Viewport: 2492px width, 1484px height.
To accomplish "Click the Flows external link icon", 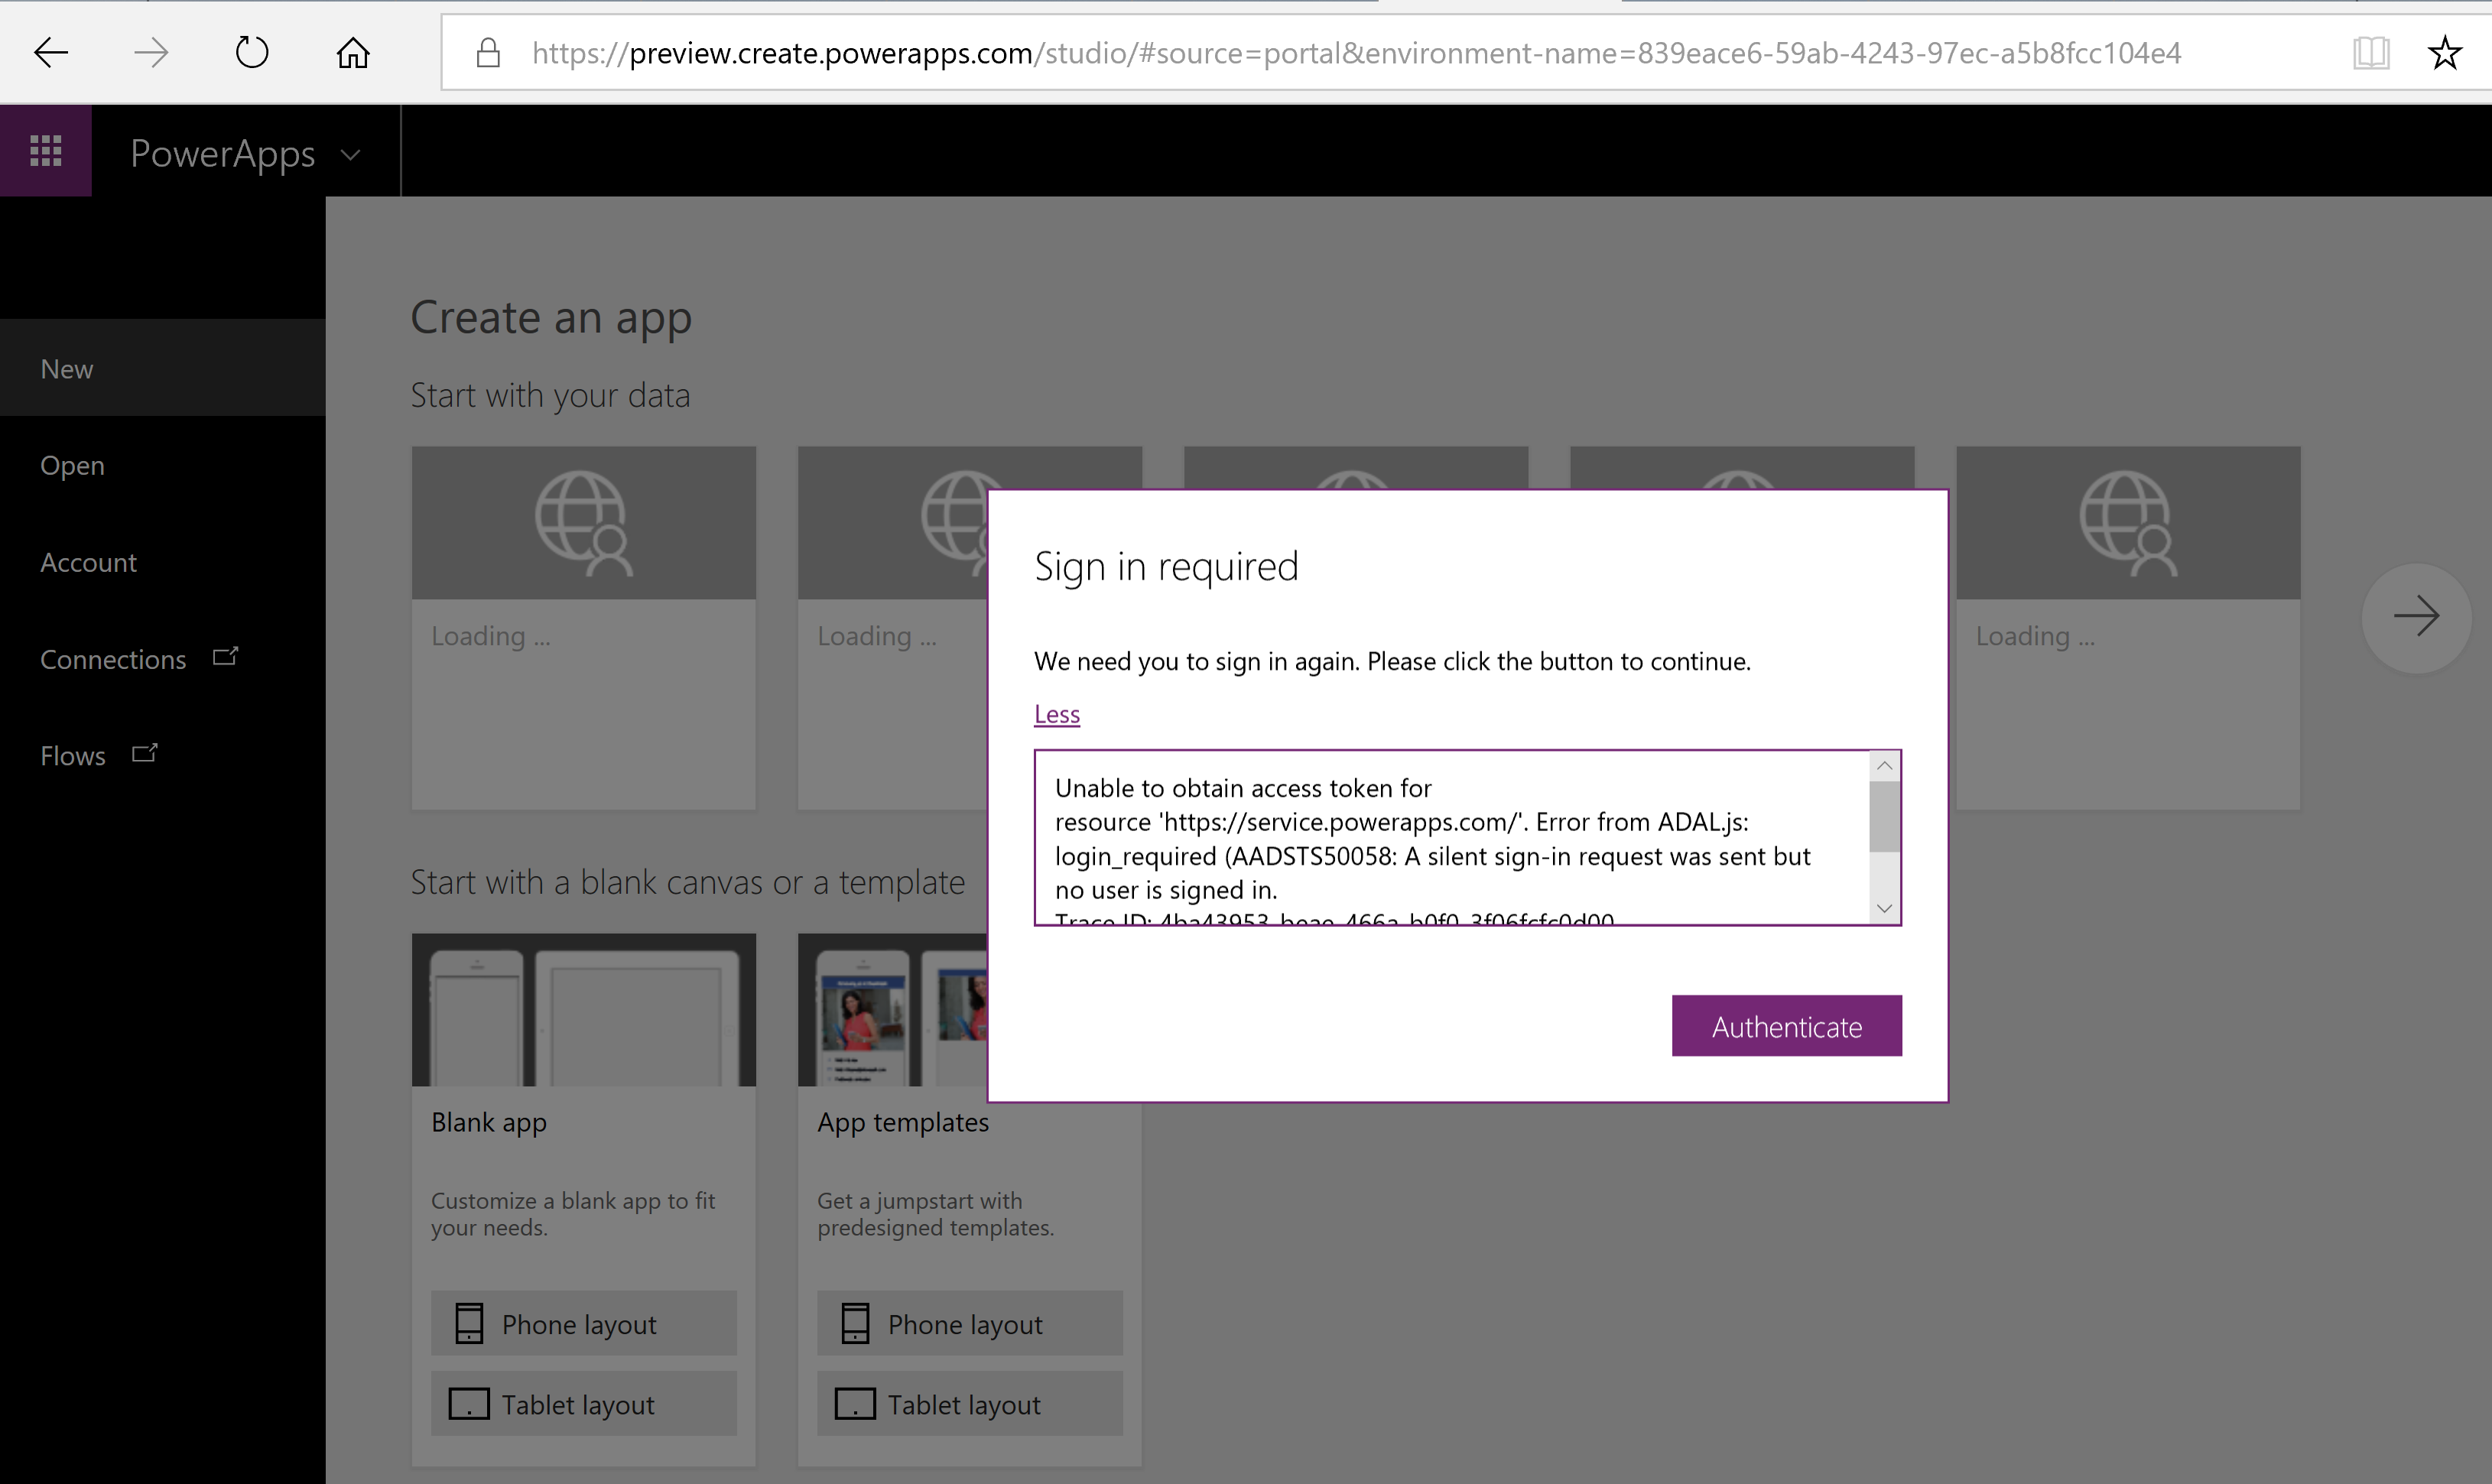I will pos(145,753).
